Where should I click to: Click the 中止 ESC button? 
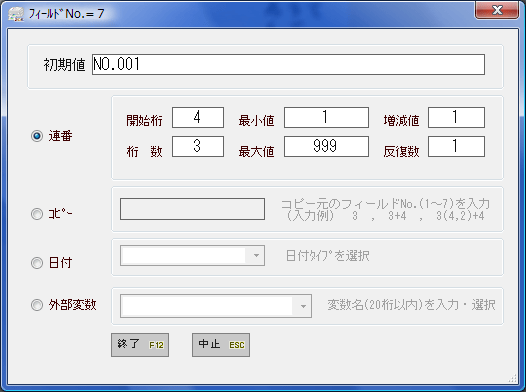tap(221, 345)
